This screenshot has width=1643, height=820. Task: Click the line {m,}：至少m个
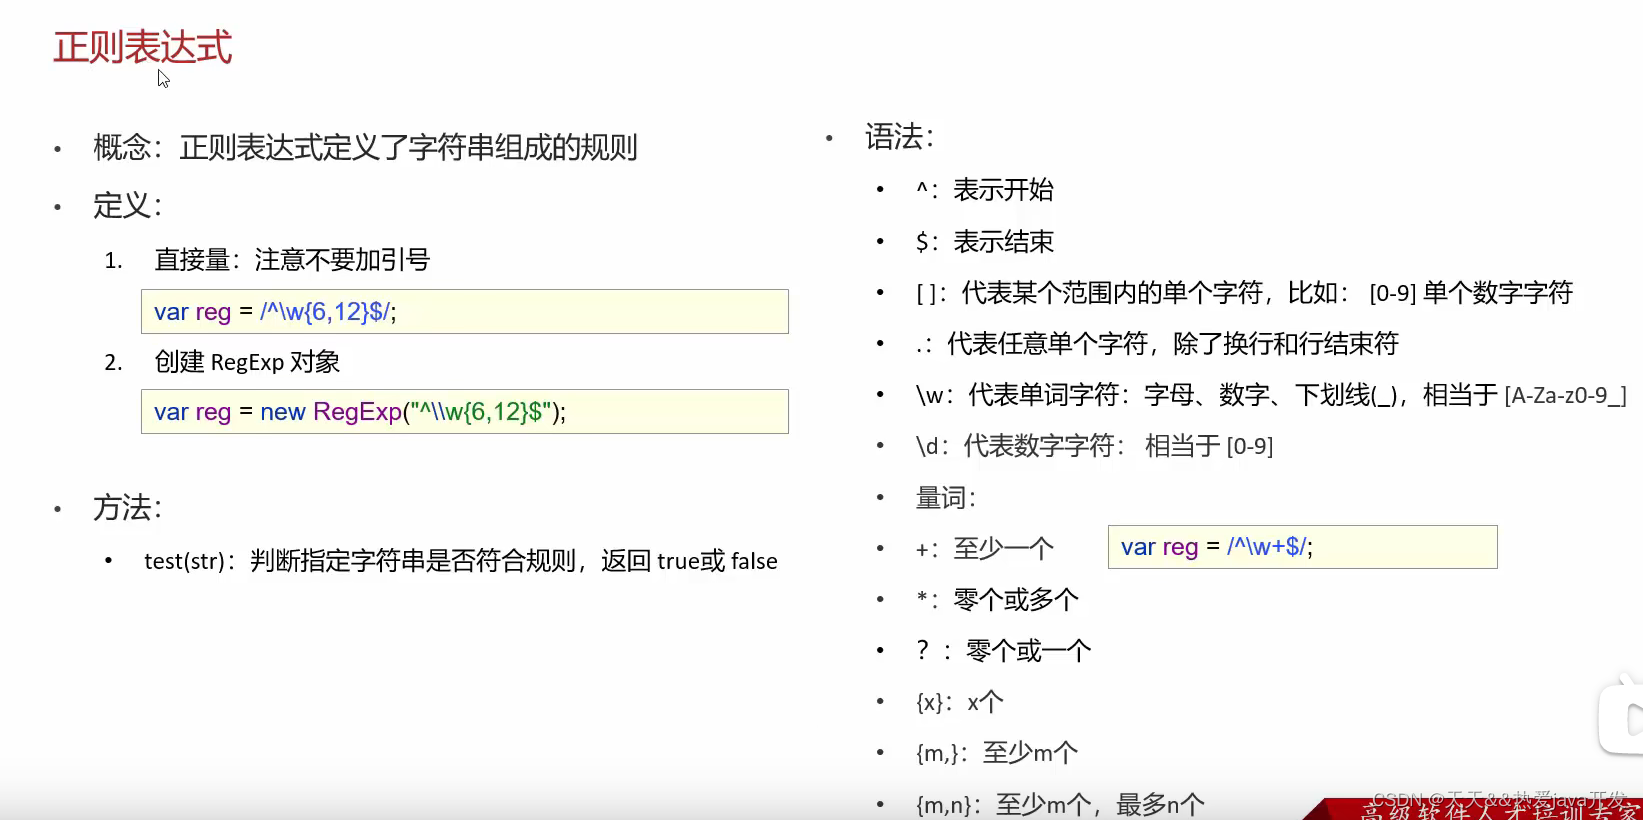point(997,753)
